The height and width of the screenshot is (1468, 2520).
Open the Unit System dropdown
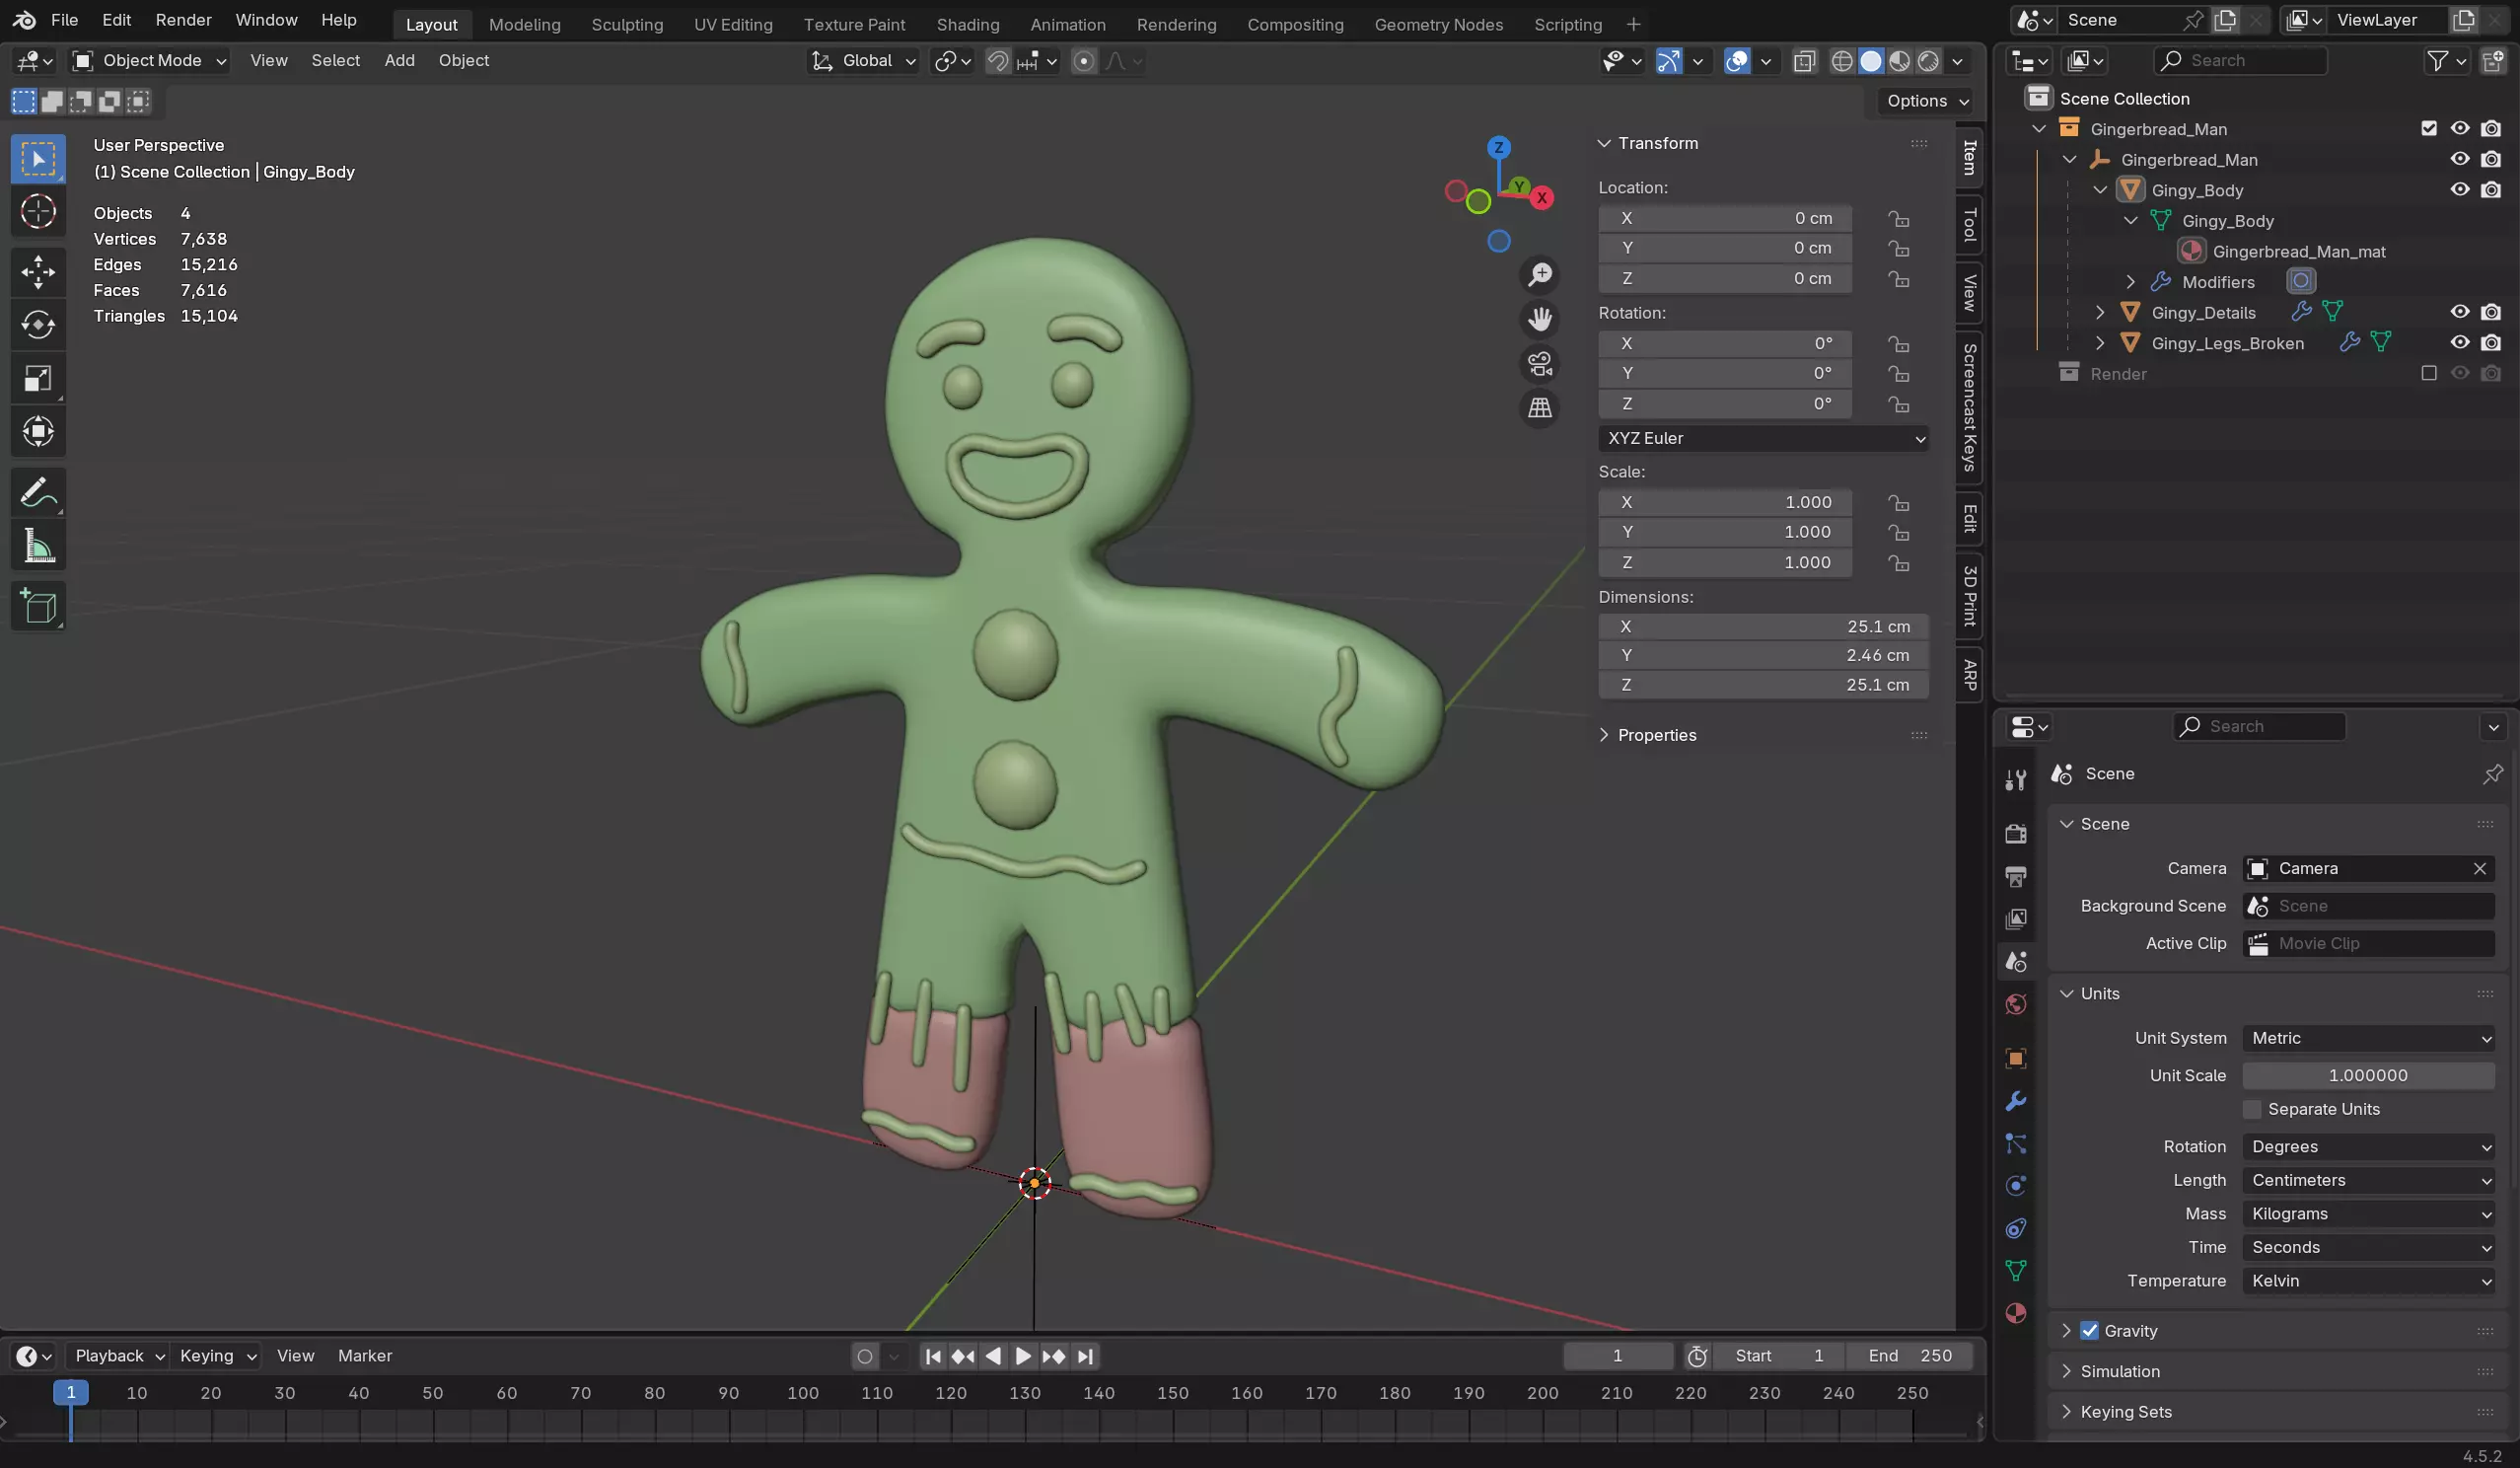[x=2368, y=1038]
